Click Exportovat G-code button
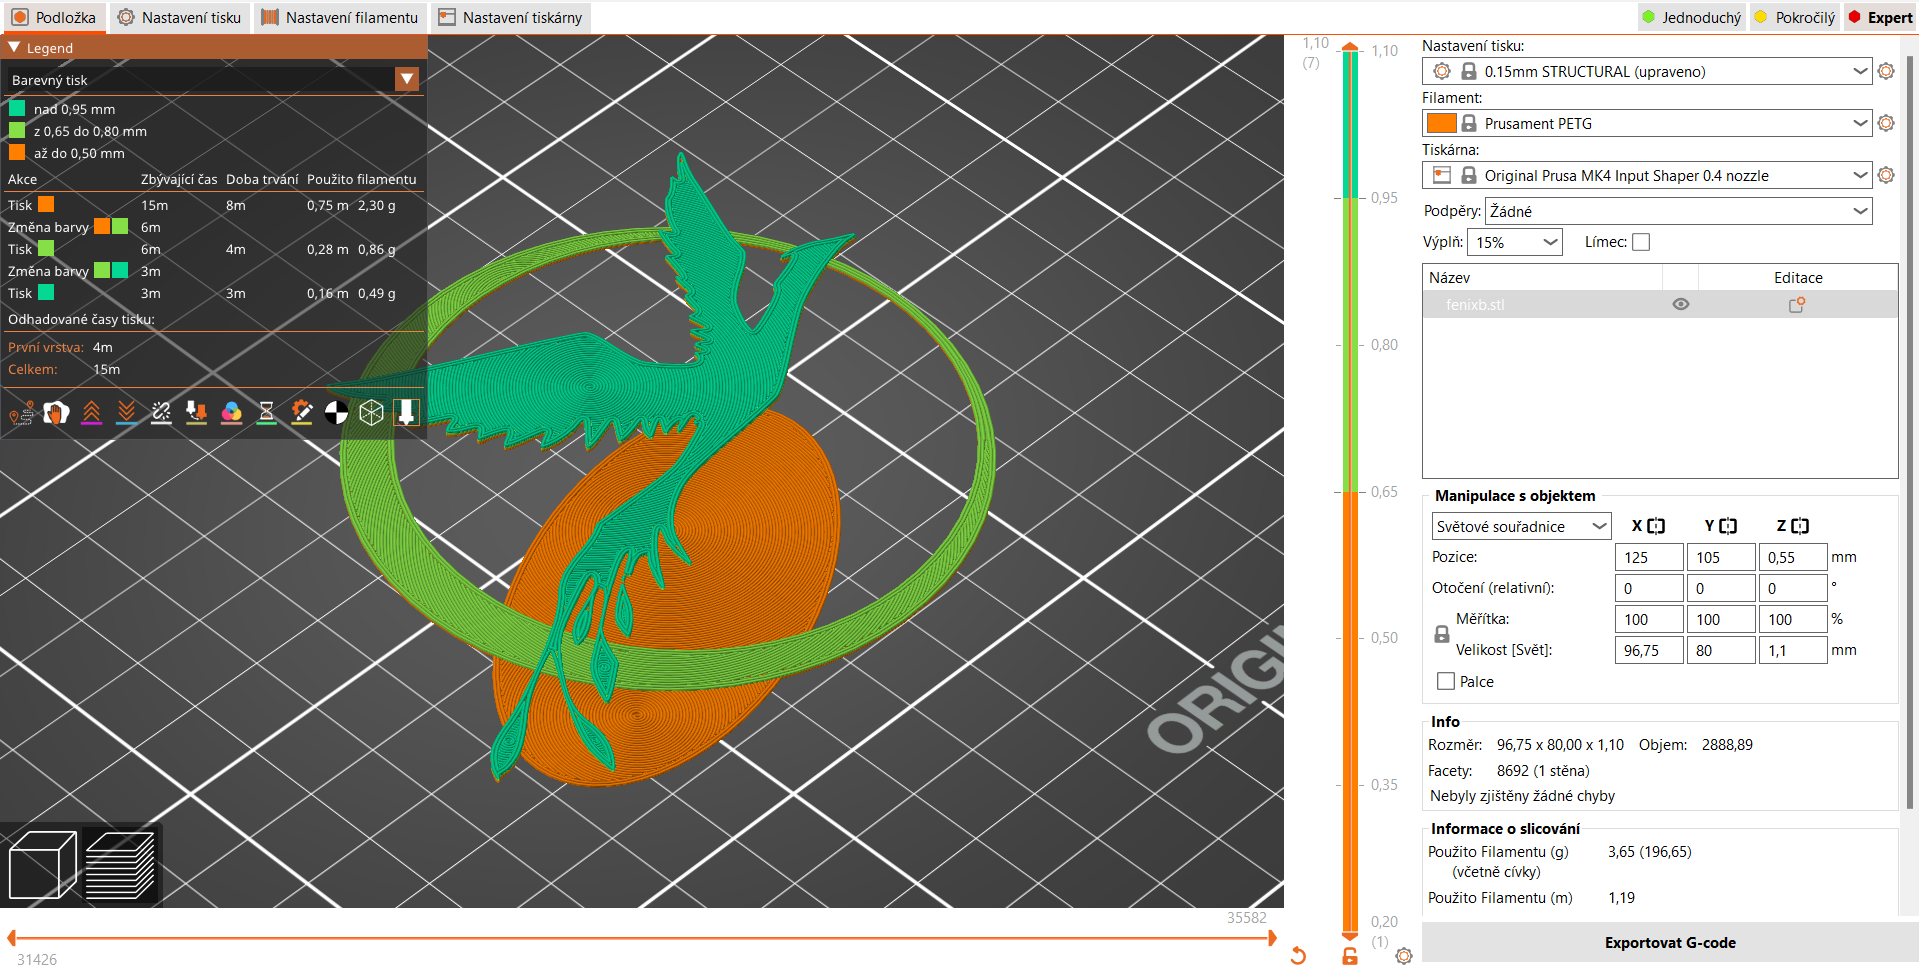This screenshot has height=968, width=1919. (1670, 943)
